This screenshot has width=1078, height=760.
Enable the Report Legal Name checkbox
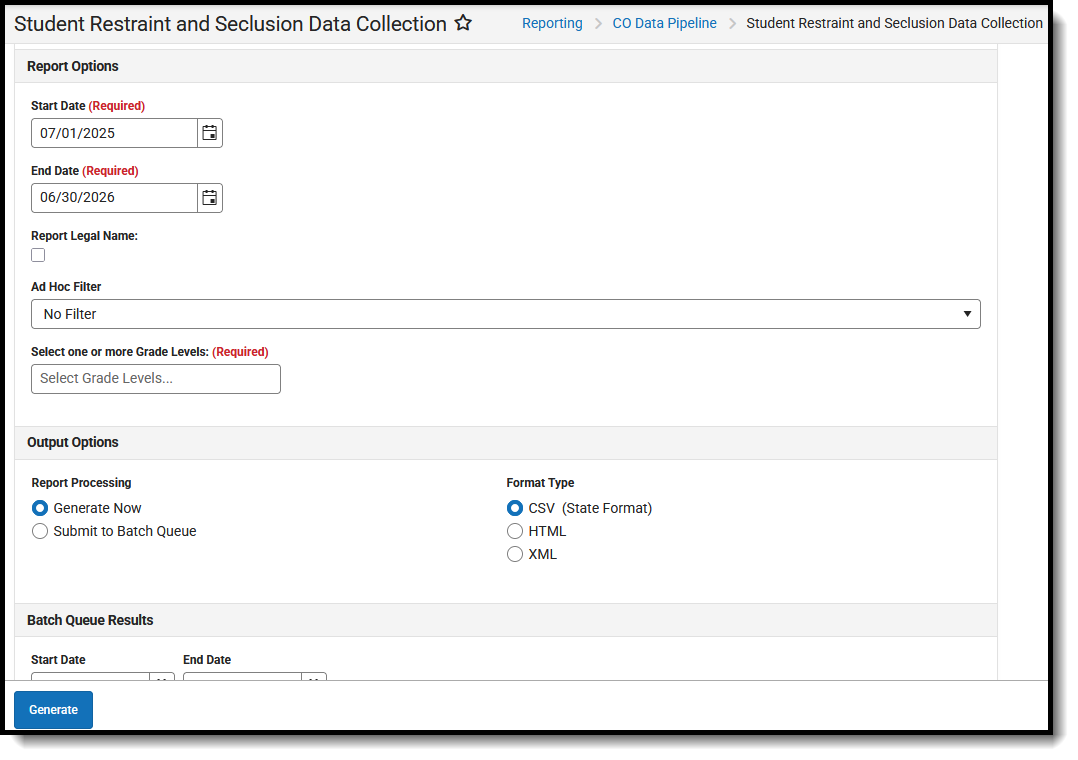[37, 254]
